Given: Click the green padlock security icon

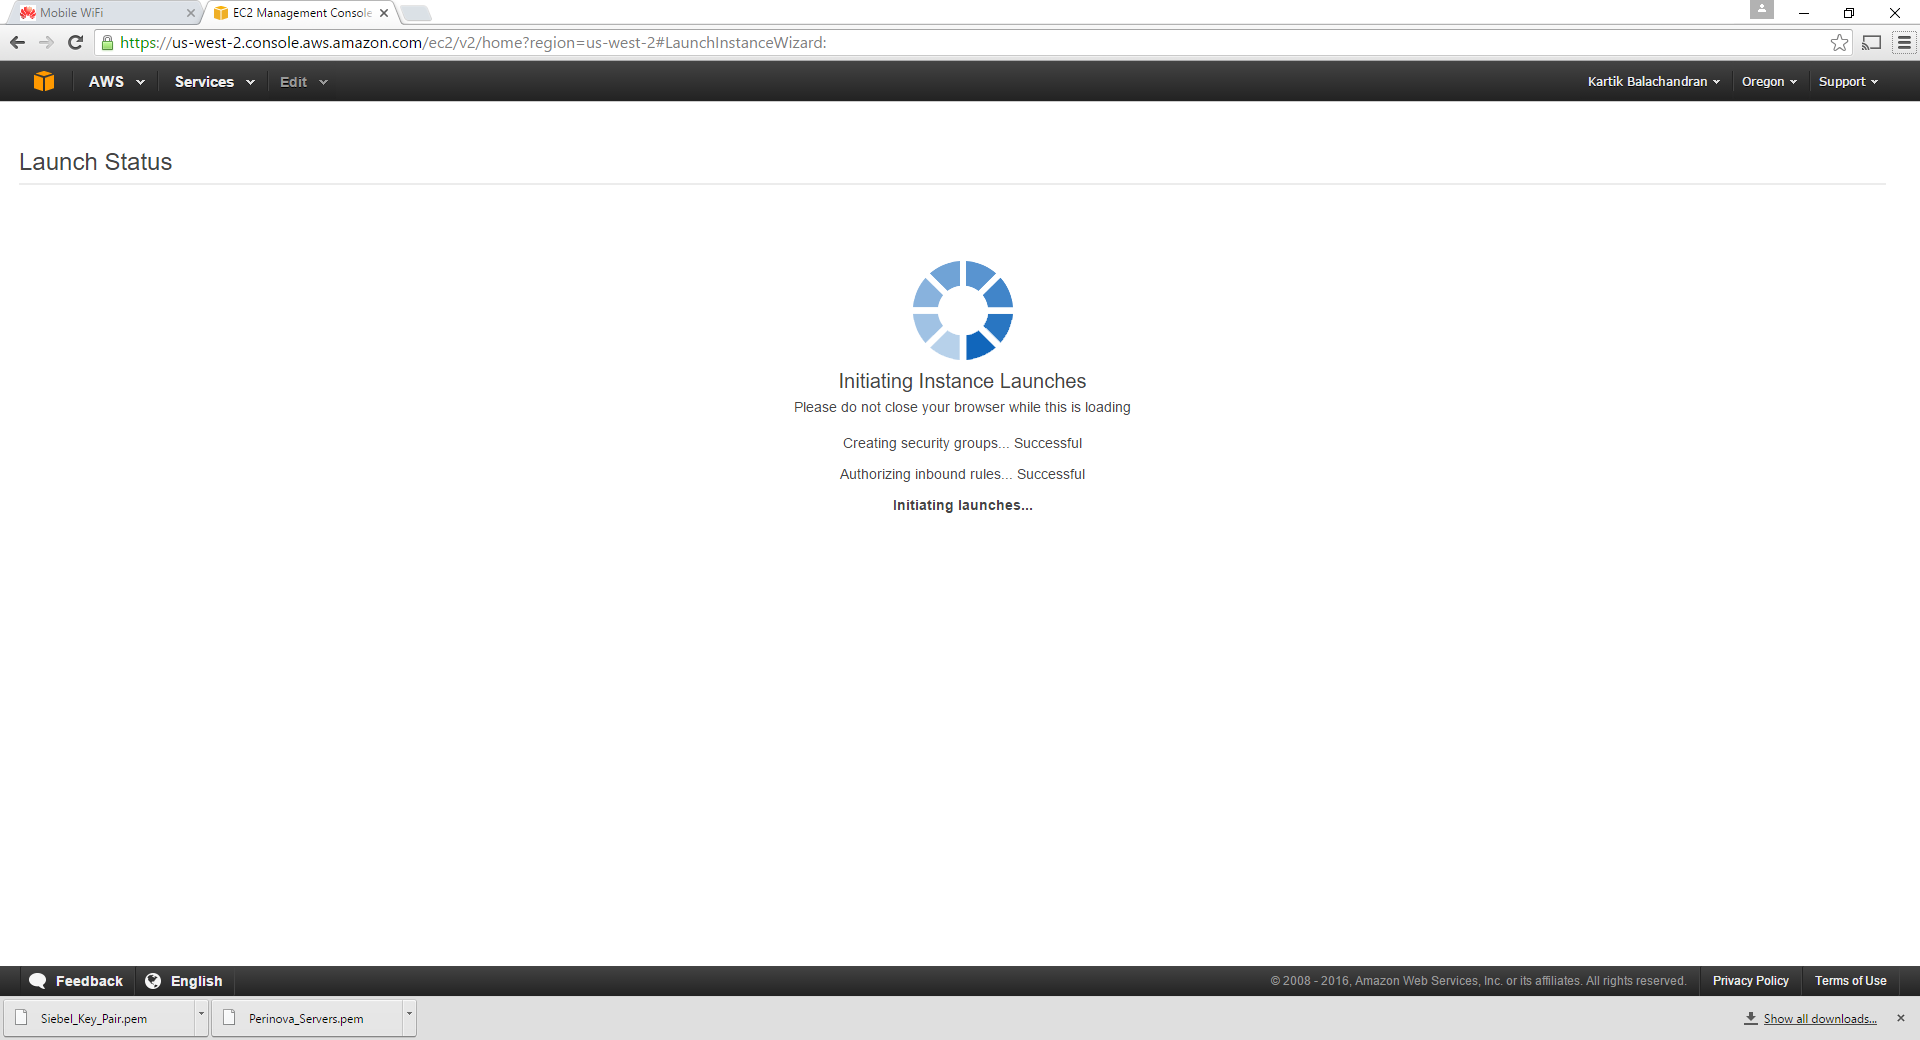Looking at the screenshot, I should [x=107, y=42].
